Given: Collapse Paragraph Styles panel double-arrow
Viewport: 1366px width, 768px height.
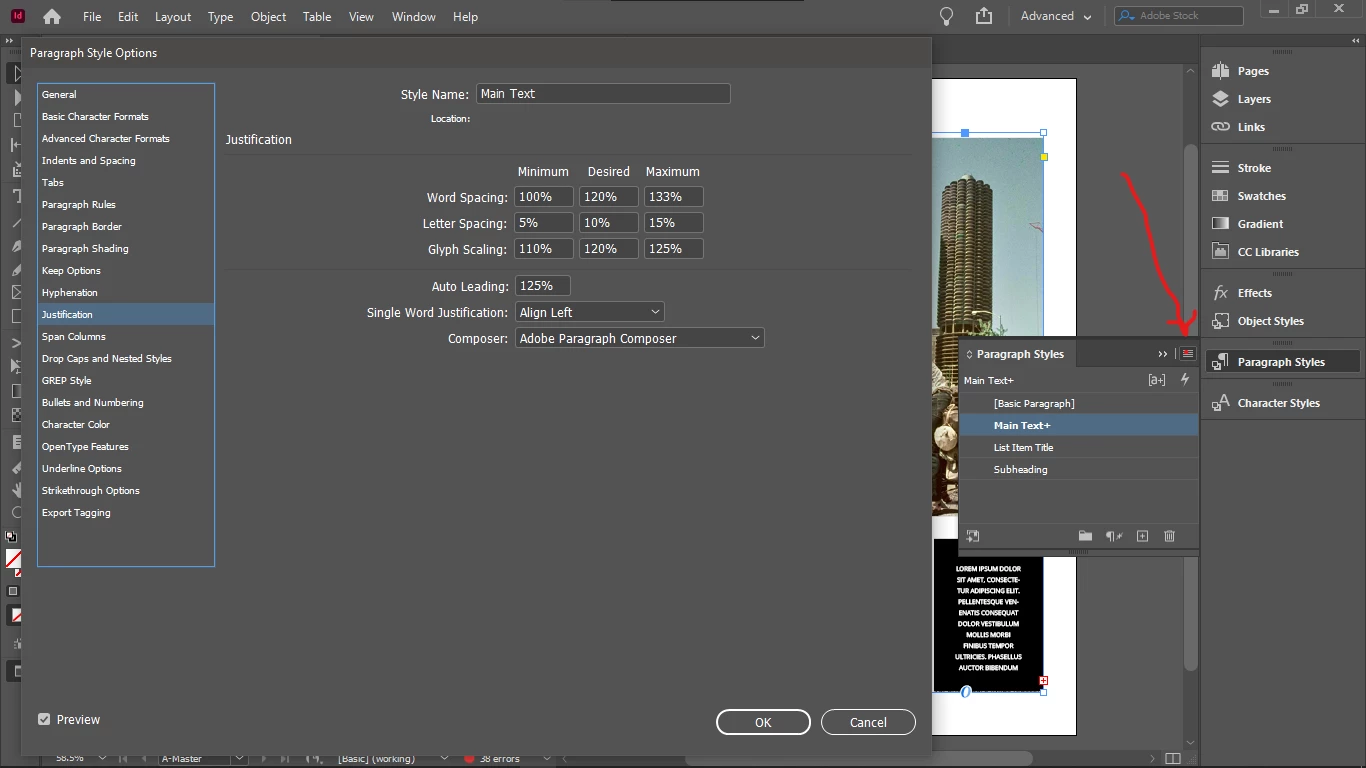Looking at the screenshot, I should 1162,354.
